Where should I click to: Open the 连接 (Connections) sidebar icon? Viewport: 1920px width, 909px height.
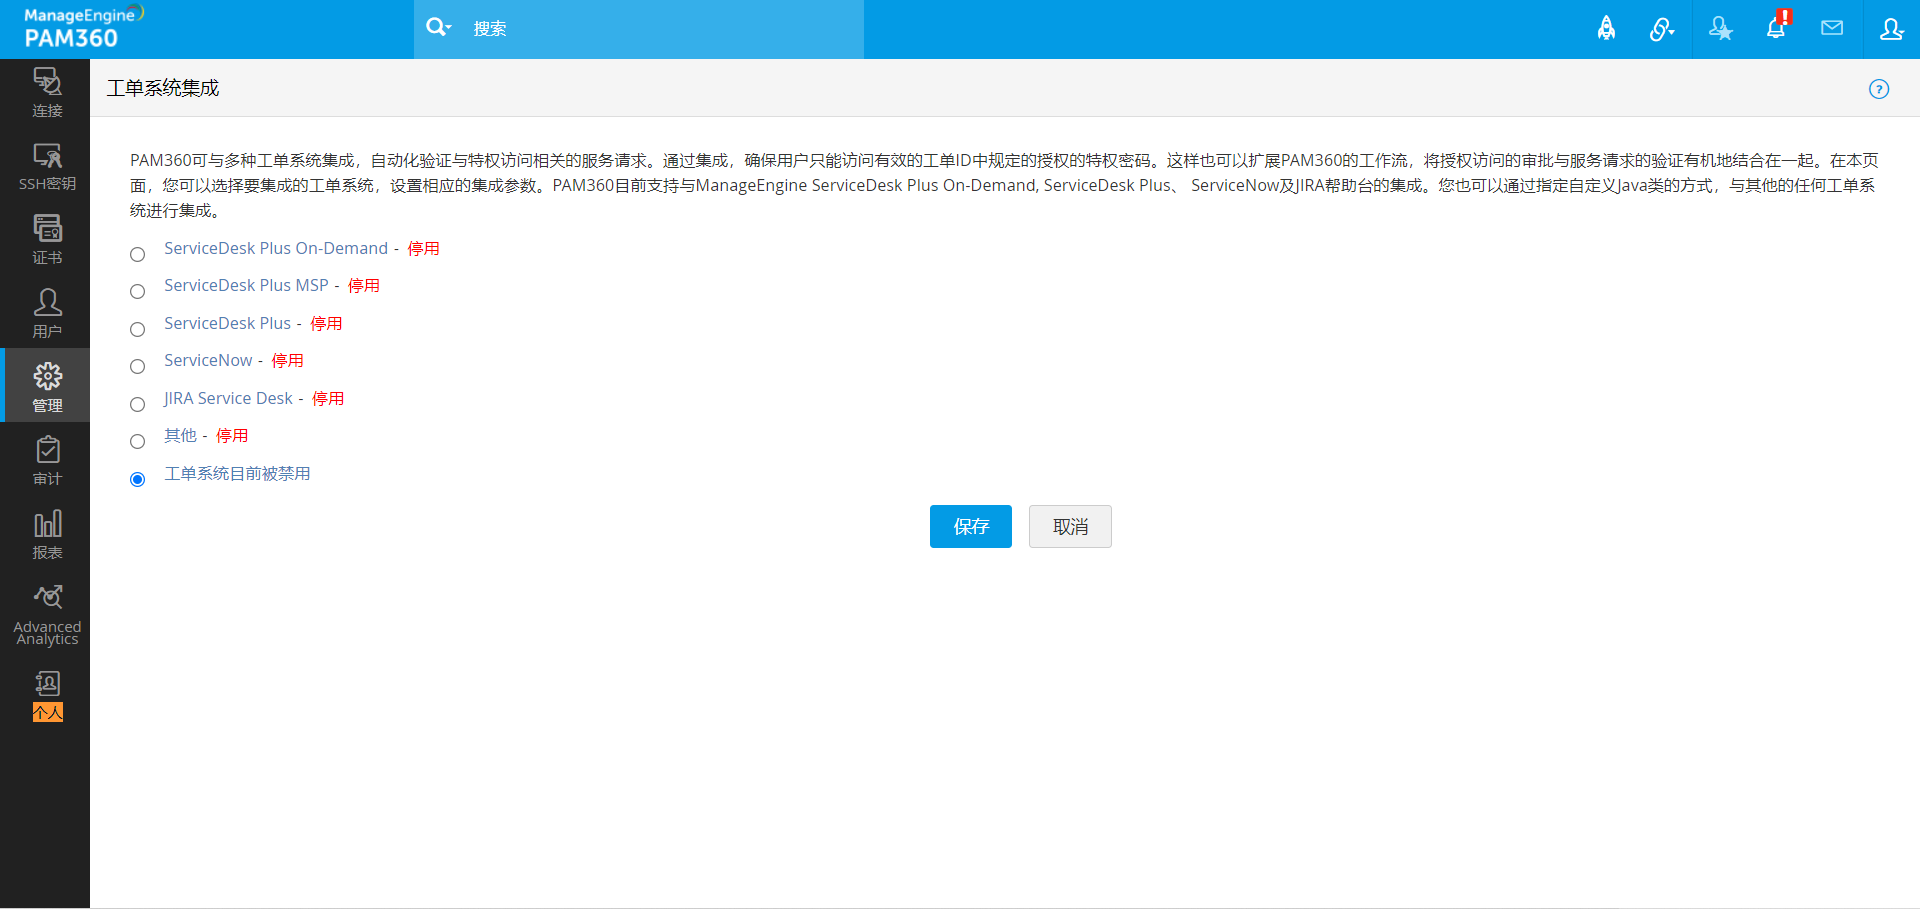coord(47,93)
